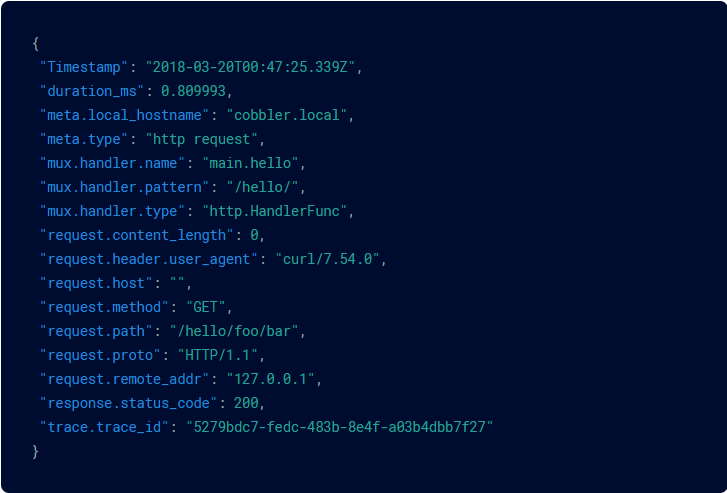727x493 pixels.
Task: Click the response status code 200
Action: (x=246, y=403)
